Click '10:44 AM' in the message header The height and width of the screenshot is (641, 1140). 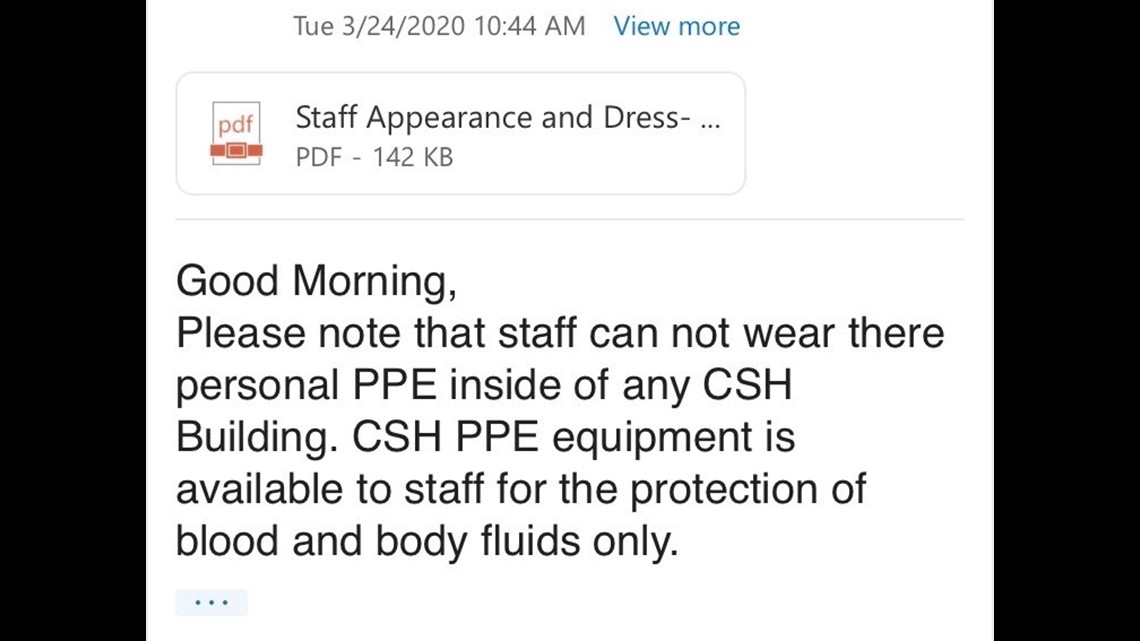pos(529,26)
